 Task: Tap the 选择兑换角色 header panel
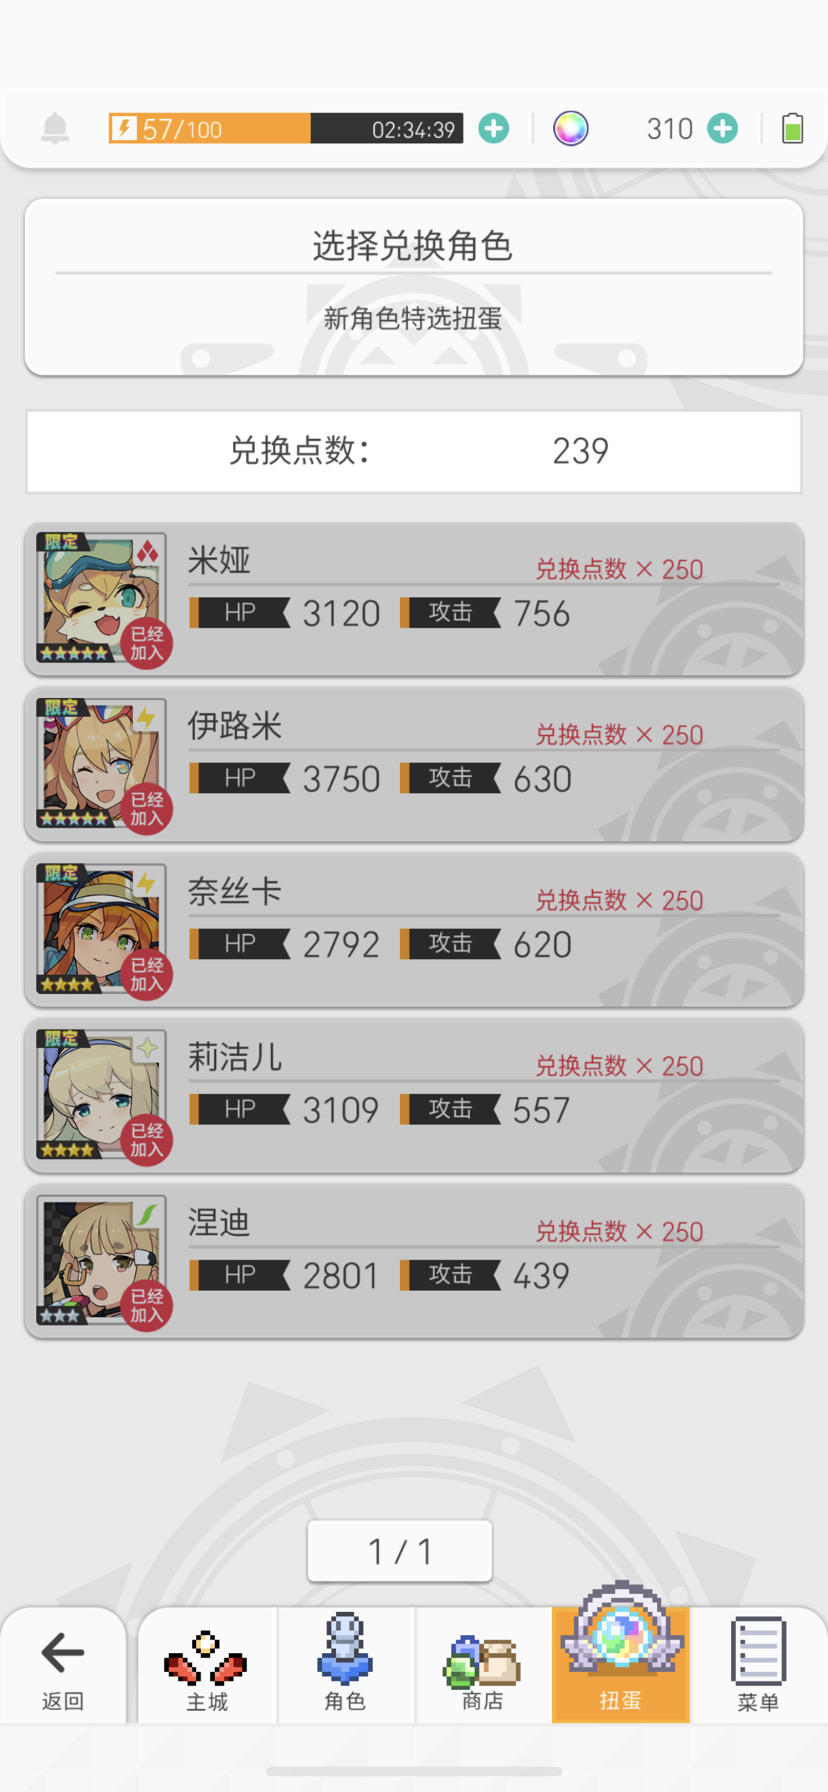(x=414, y=287)
